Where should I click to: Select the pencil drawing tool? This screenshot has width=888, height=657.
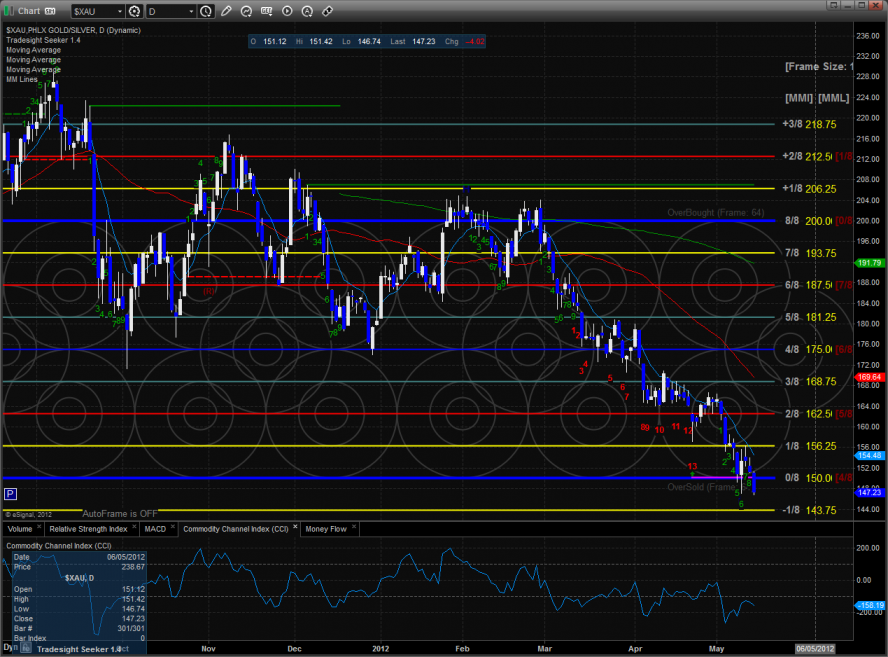(x=227, y=11)
